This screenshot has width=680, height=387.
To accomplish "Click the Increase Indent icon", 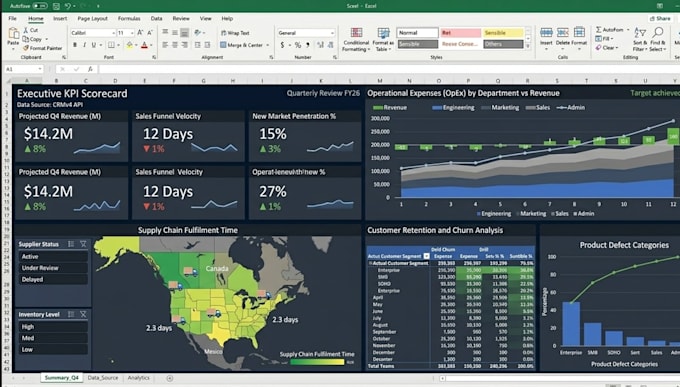I will (207, 45).
